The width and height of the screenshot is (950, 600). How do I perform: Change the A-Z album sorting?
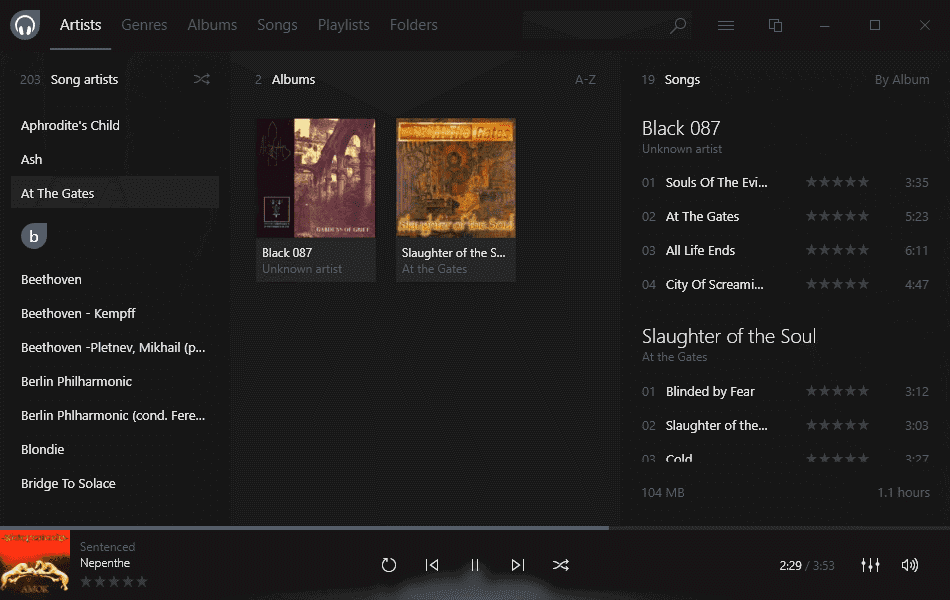tap(586, 79)
